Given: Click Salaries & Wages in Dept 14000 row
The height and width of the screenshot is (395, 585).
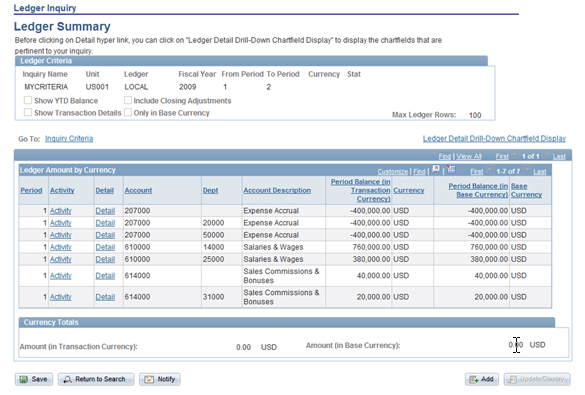Looking at the screenshot, I should (x=273, y=247).
